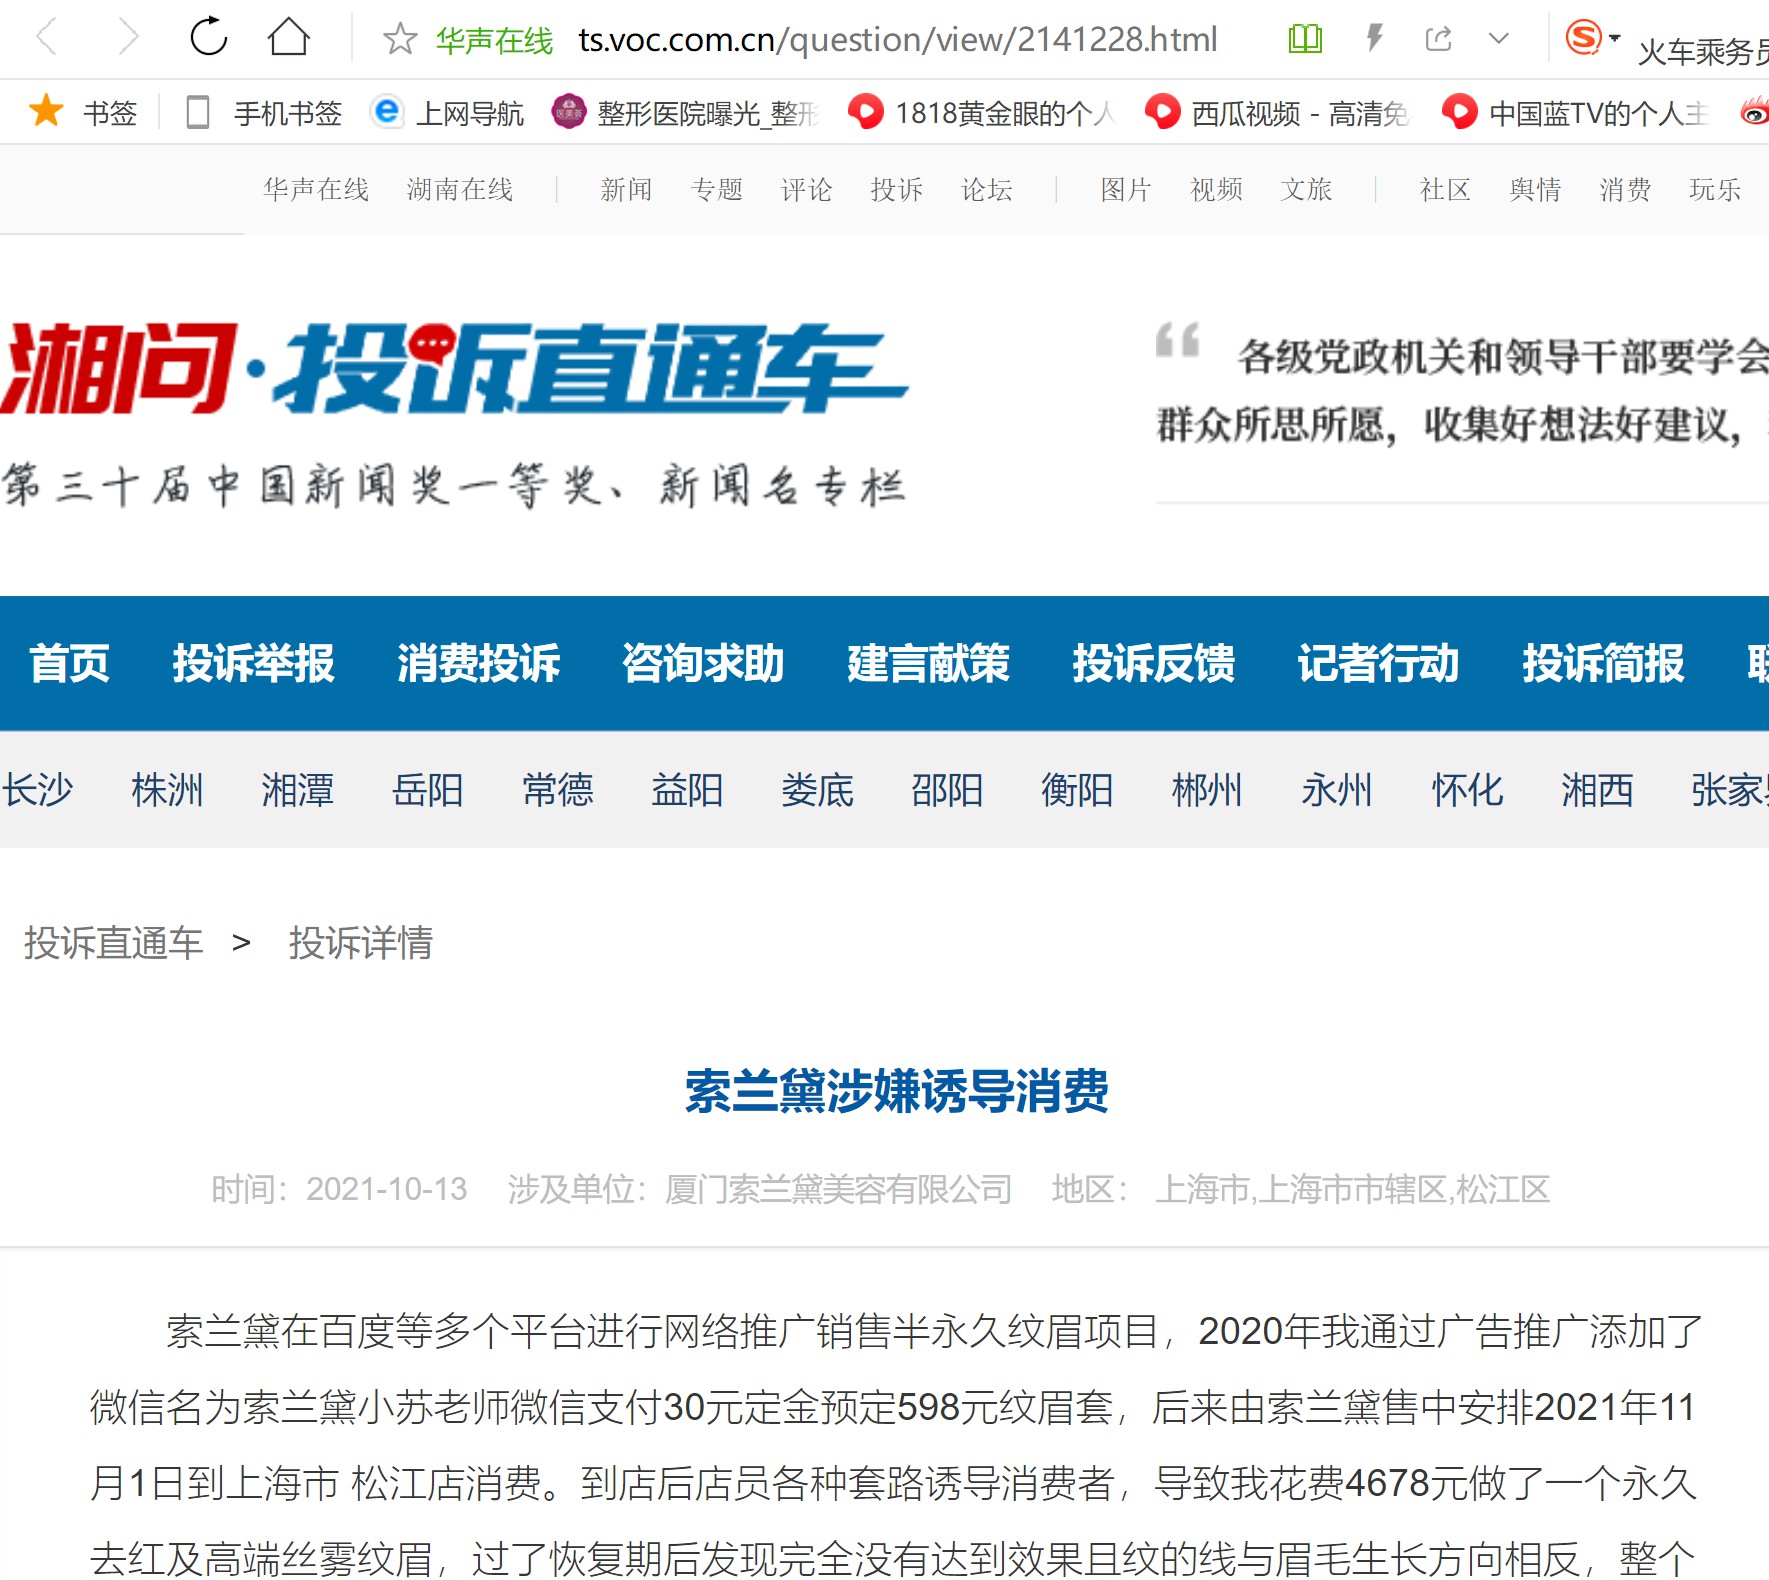Choose 株洲 city filter
Viewport: 1769px width, 1580px height.
click(x=167, y=790)
